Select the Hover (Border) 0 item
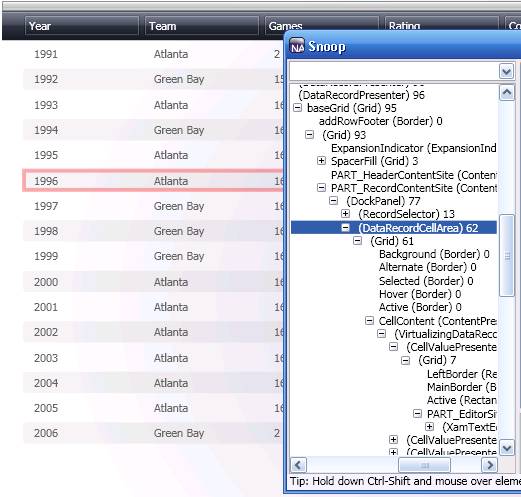The image size is (521, 497). pos(420,294)
